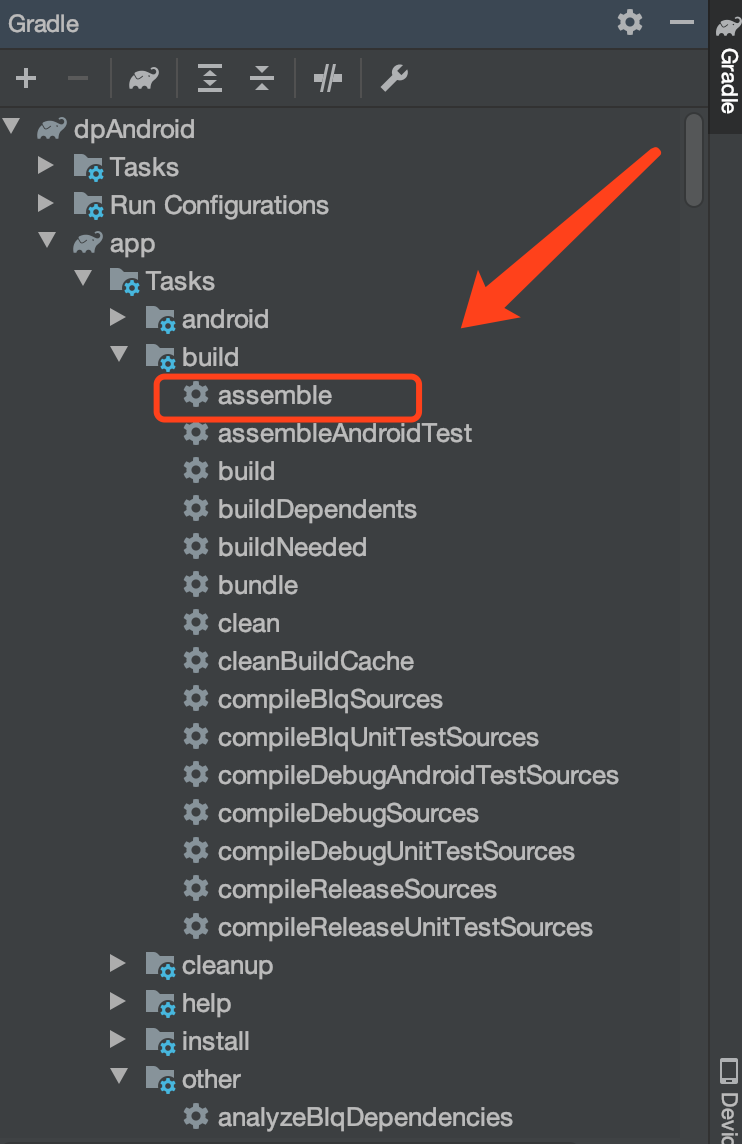
Task: Collapse the build tasks folder
Action: (119, 356)
